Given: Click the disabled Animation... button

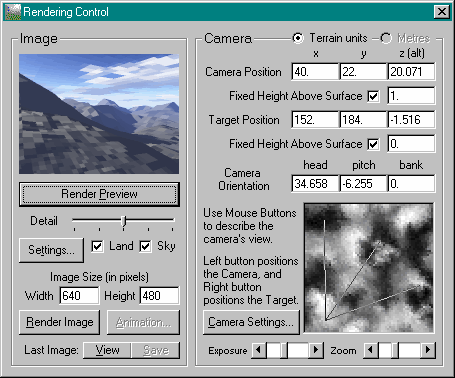Looking at the screenshot, I should (143, 322).
